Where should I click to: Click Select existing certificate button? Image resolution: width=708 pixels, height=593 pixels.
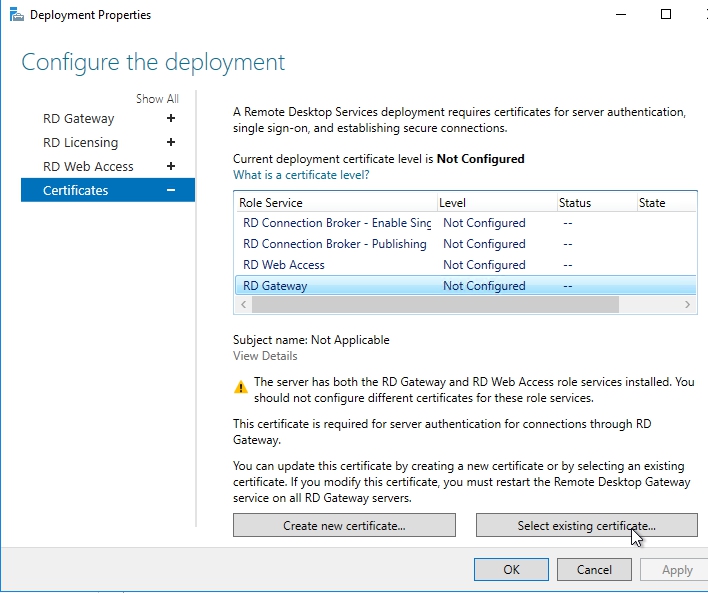click(586, 526)
